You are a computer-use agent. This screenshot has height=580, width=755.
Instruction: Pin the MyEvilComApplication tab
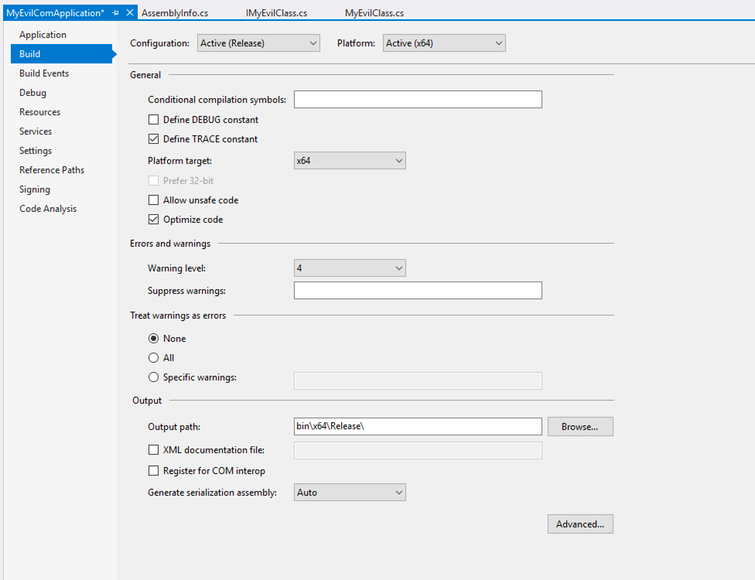[x=116, y=13]
